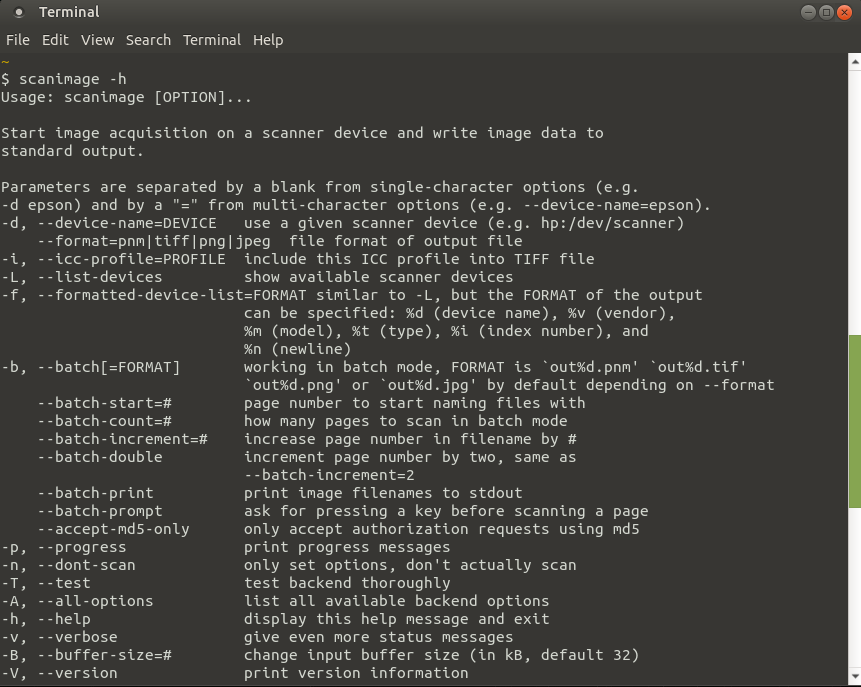Image resolution: width=861 pixels, height=687 pixels.
Task: Open the View menu
Action: point(97,40)
